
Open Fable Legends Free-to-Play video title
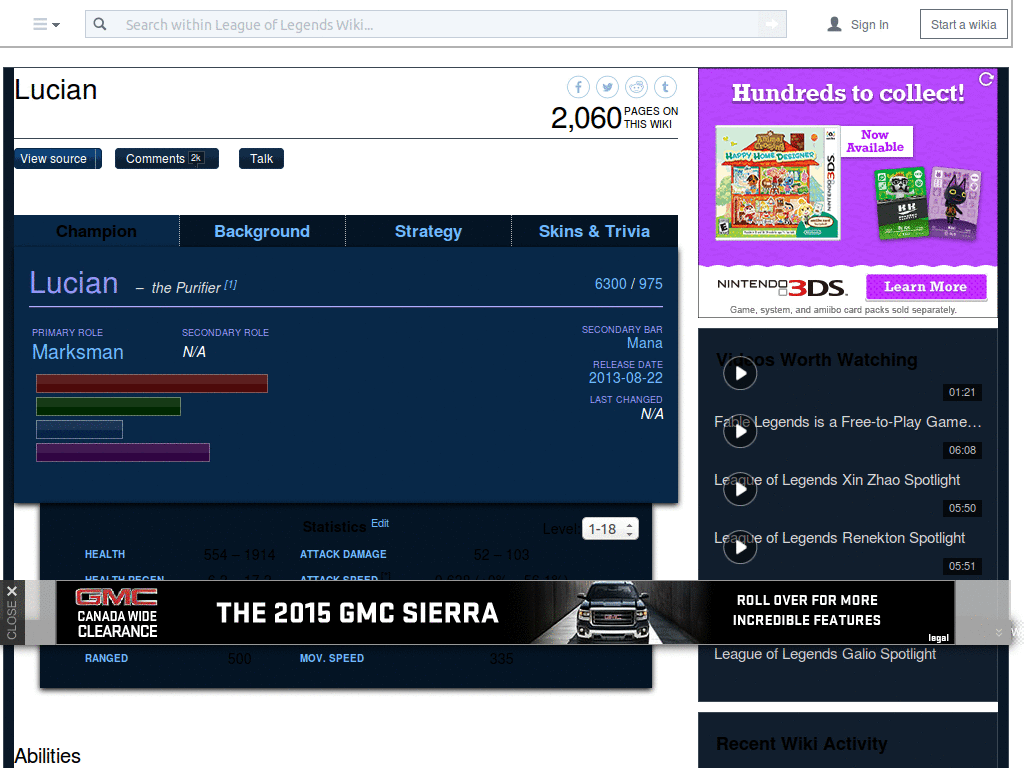(848, 422)
